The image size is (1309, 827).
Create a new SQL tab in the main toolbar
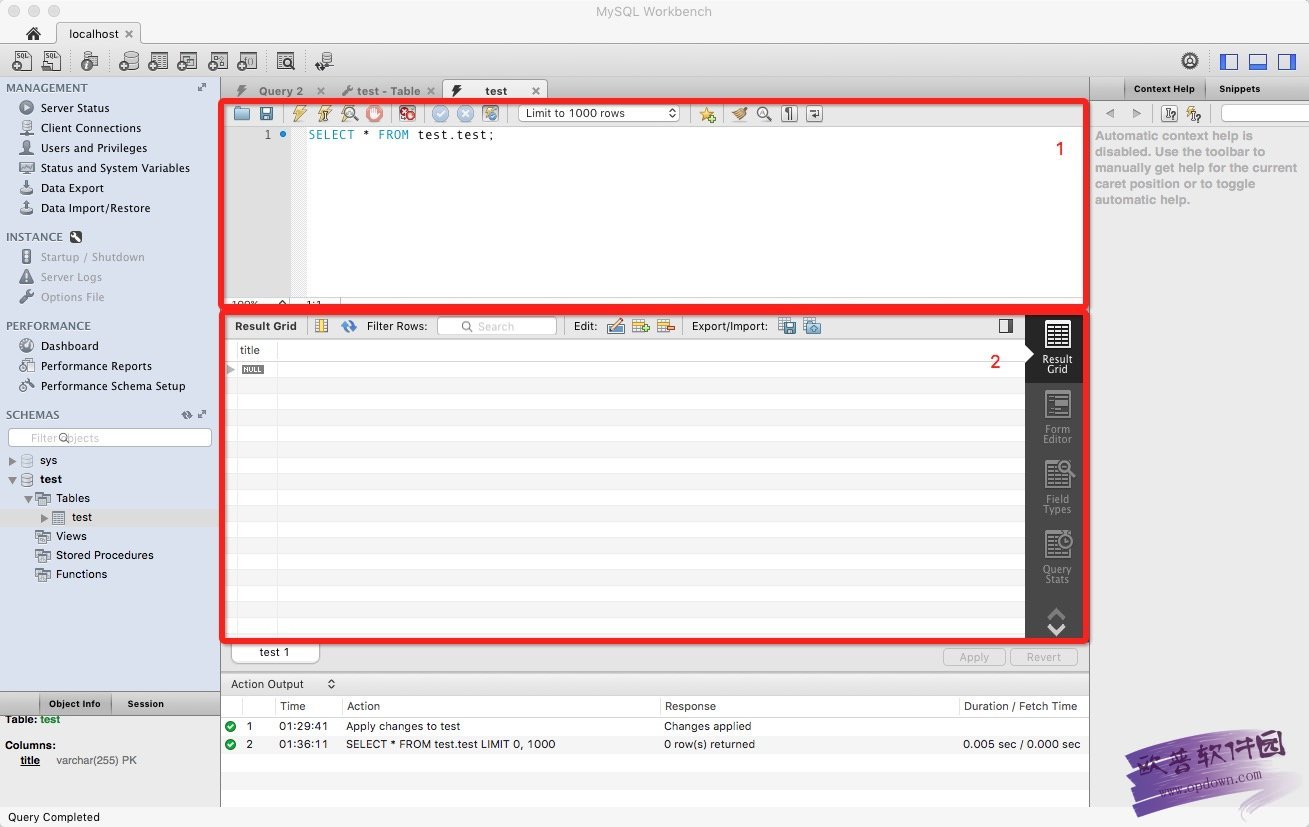[x=21, y=61]
